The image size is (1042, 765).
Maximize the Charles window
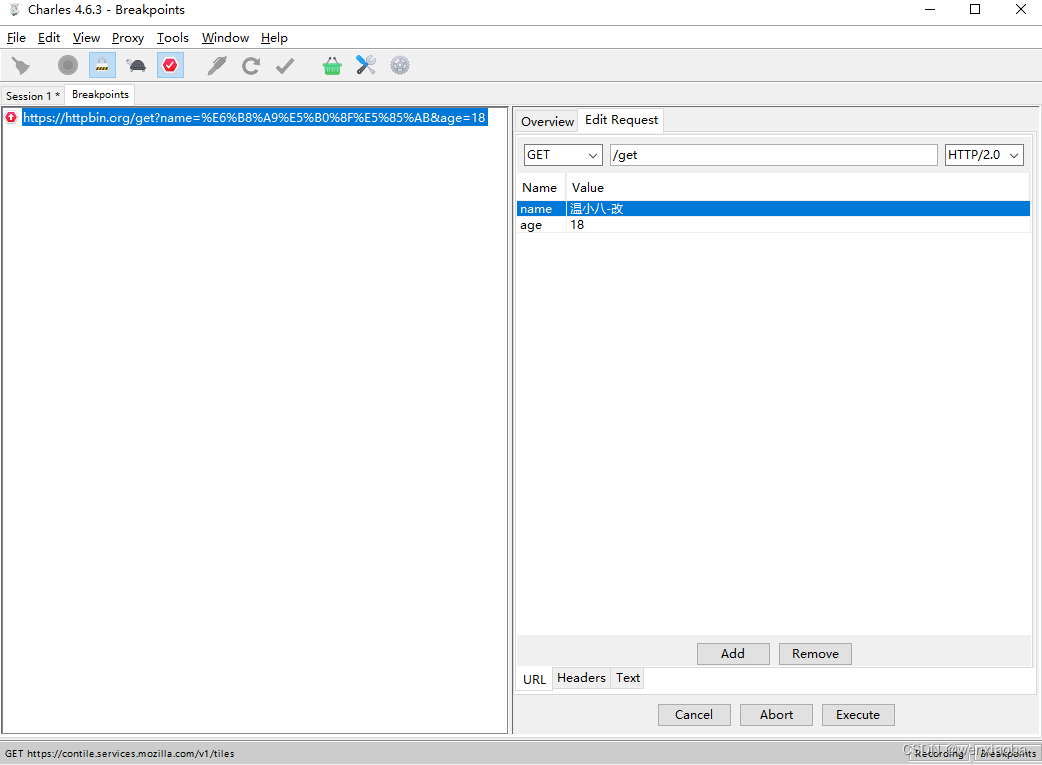[975, 9]
